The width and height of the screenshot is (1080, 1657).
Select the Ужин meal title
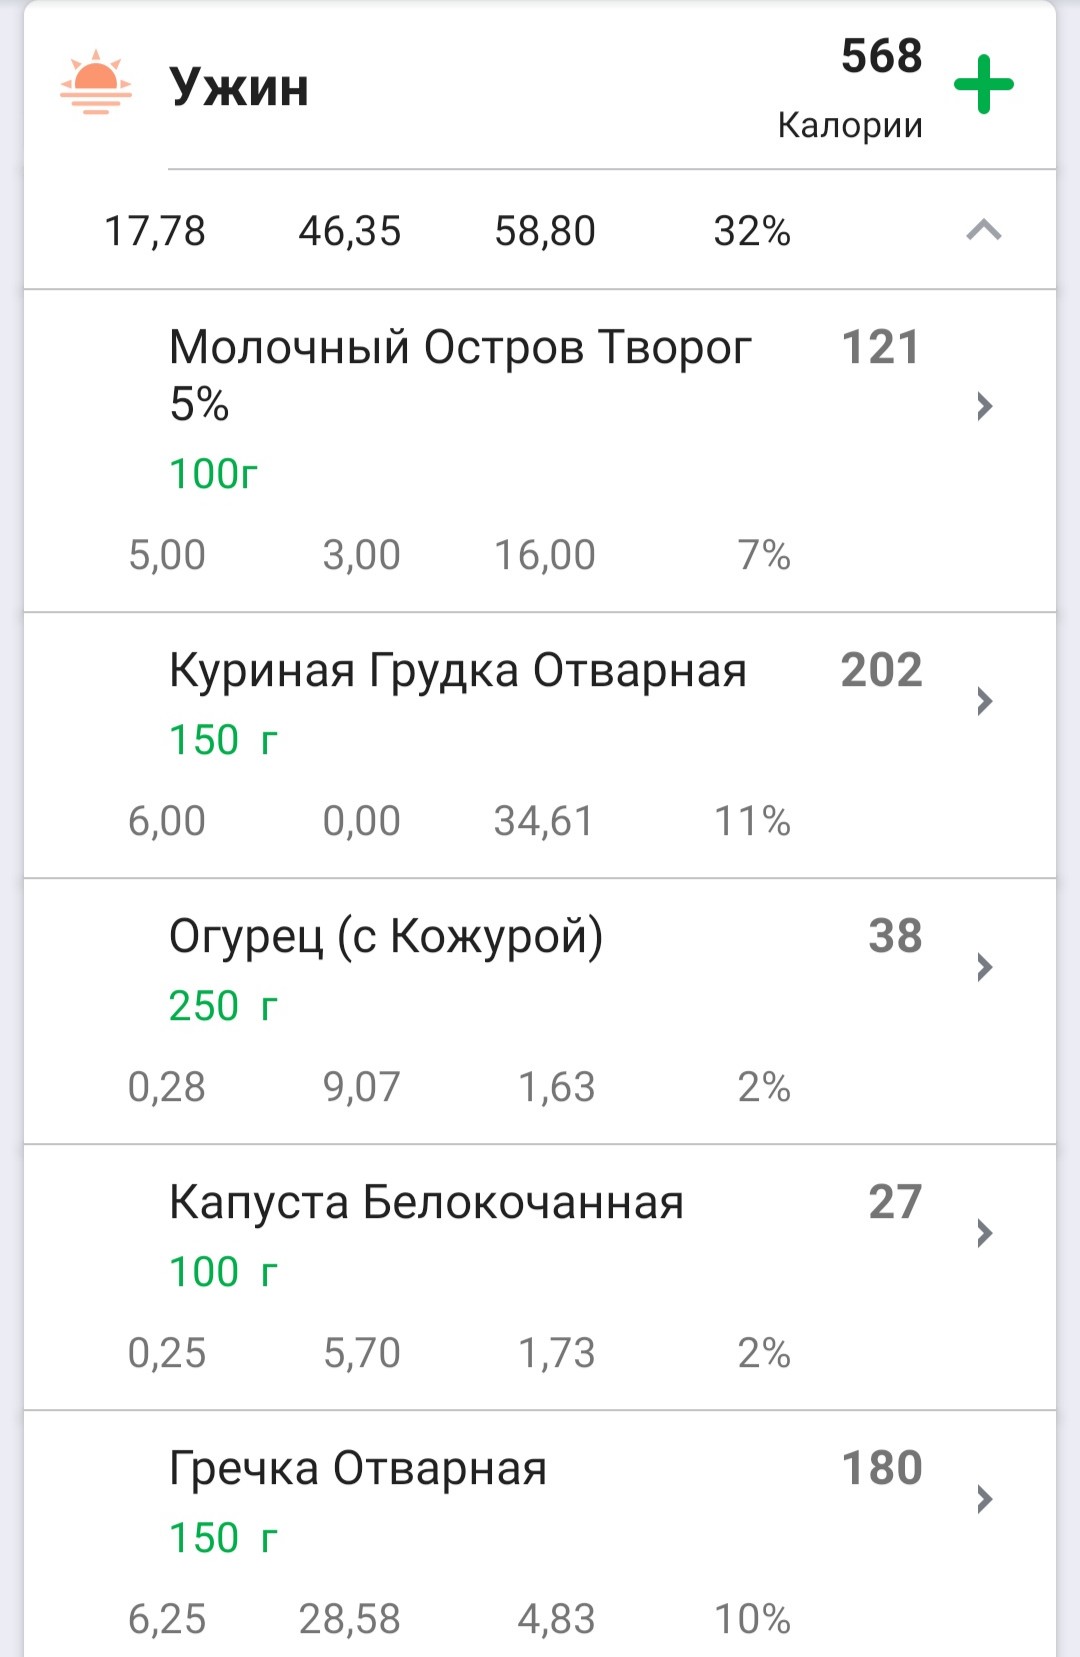[239, 87]
